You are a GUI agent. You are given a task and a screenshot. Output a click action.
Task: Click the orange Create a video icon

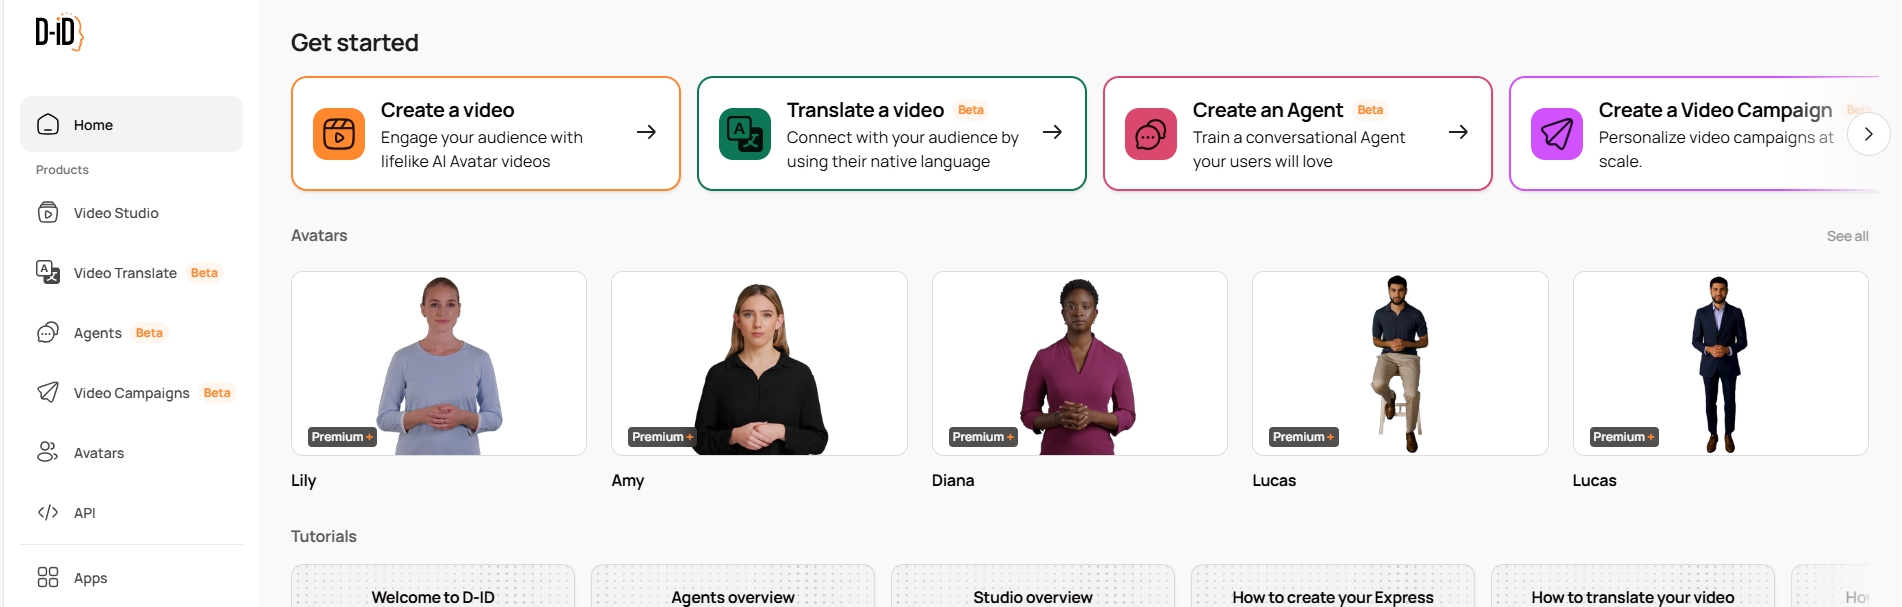[x=339, y=134]
